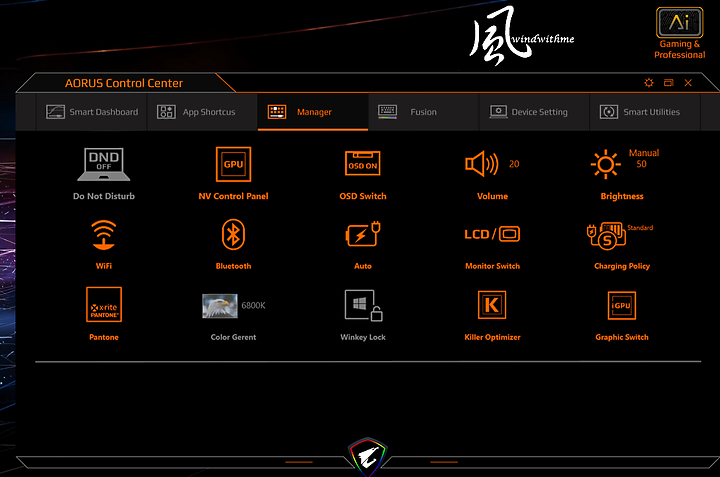This screenshot has height=477, width=720.
Task: Click the Color Gerent eagle thumbnail
Action: point(220,306)
